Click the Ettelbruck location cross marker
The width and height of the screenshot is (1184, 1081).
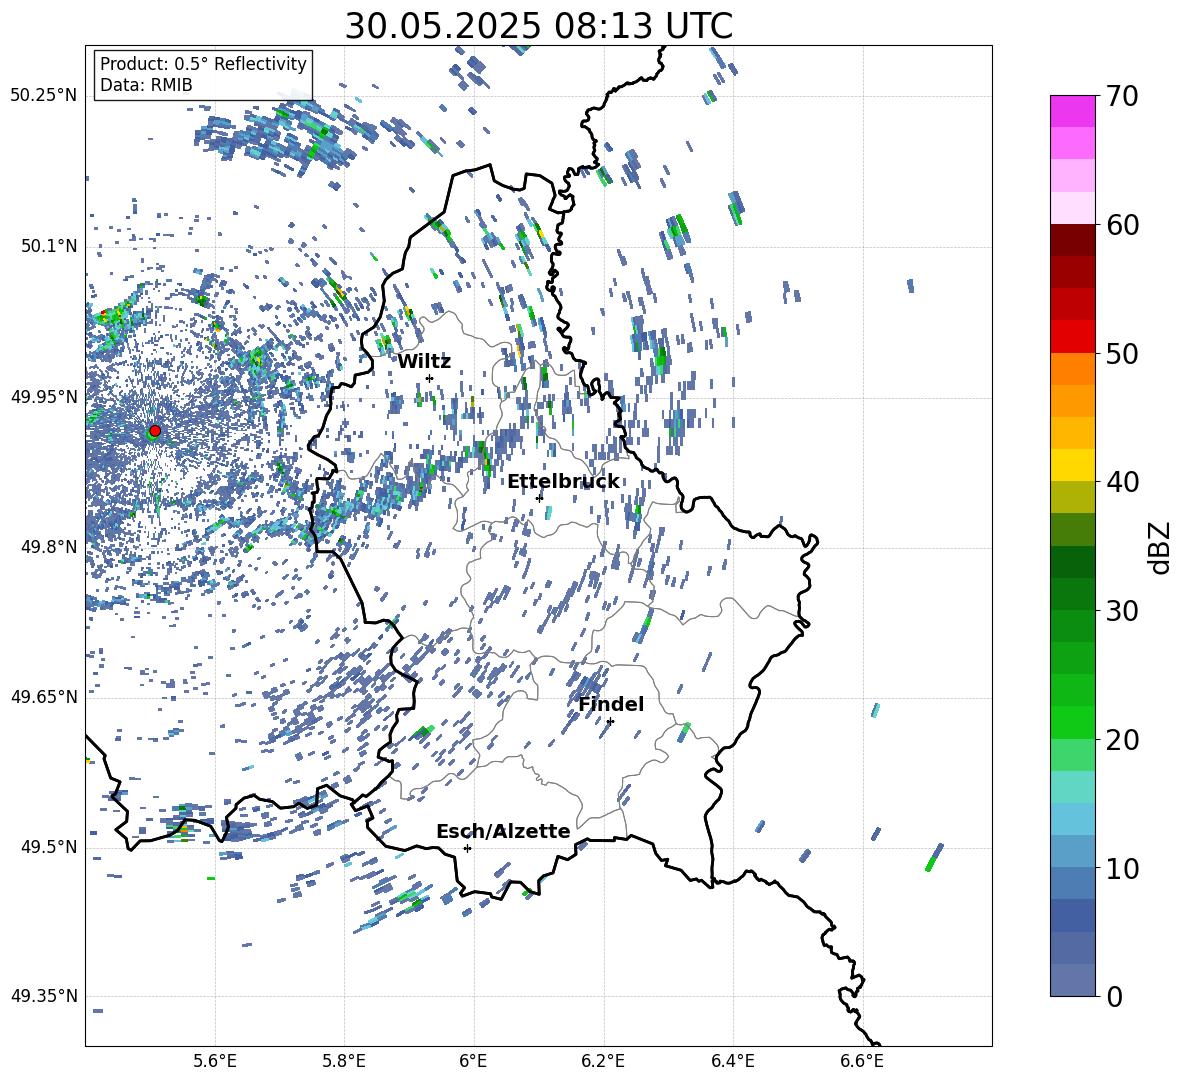(x=539, y=498)
